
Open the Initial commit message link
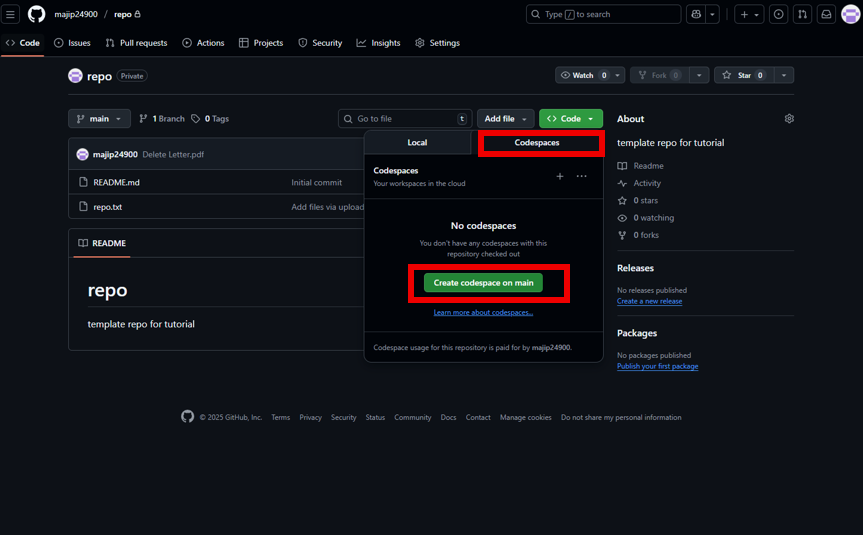coord(316,182)
